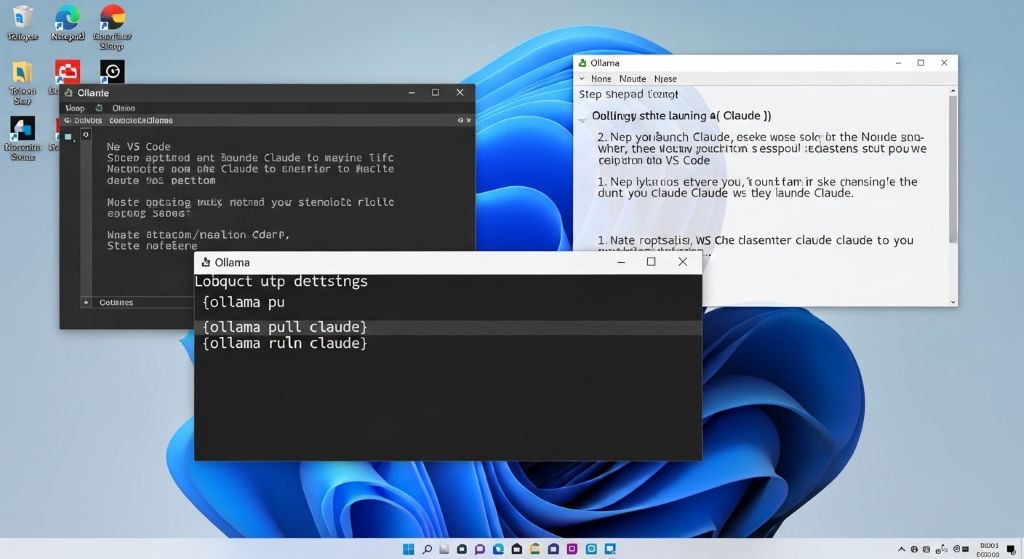Click the green icon in dark window menu bar
This screenshot has width=1024, height=559.
pyautogui.click(x=99, y=108)
